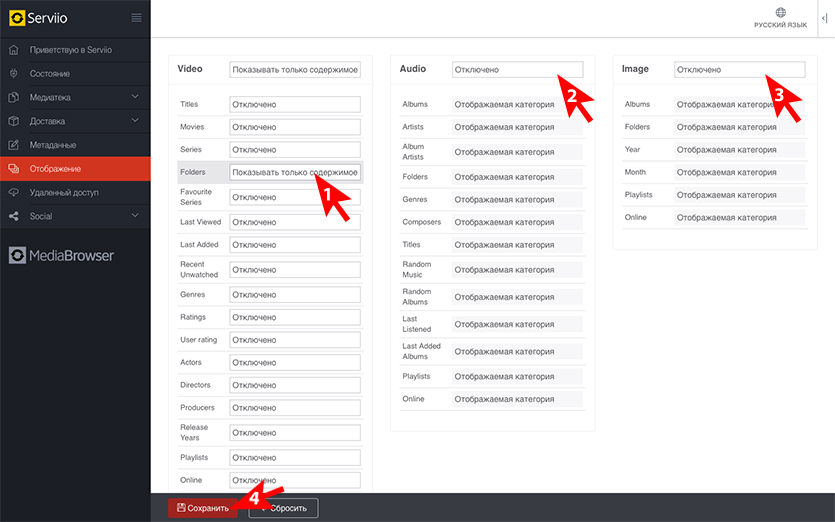835x522 pixels.
Task: Click the Serviio logo icon
Action: pyautogui.click(x=17, y=18)
